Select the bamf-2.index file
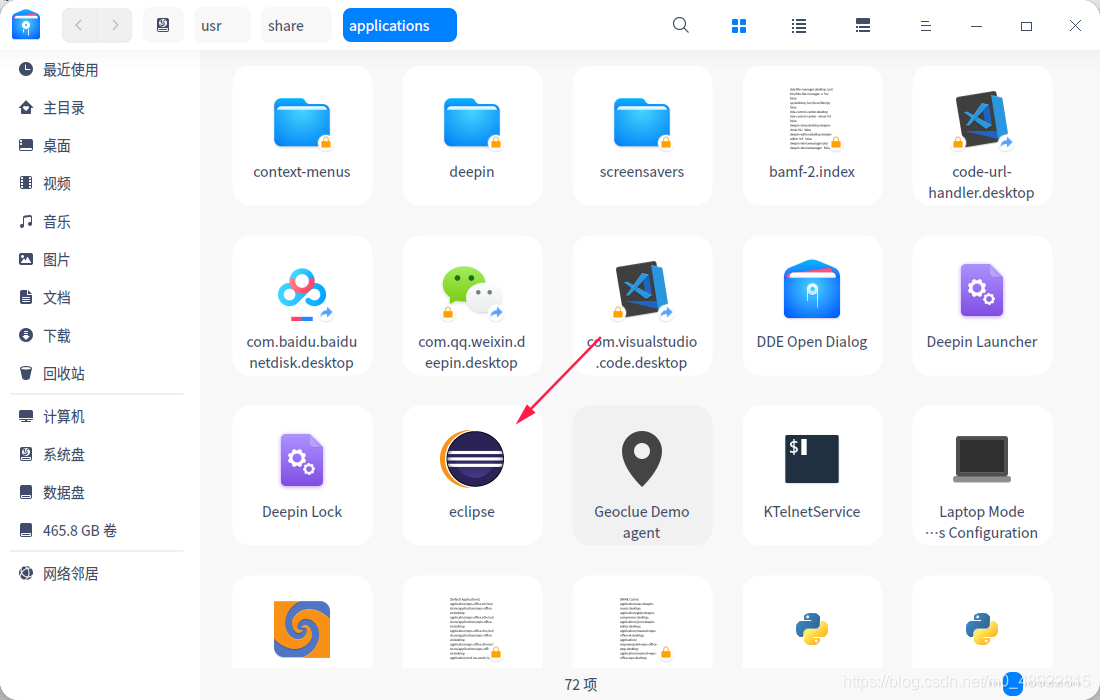1100x700 pixels. (x=812, y=135)
